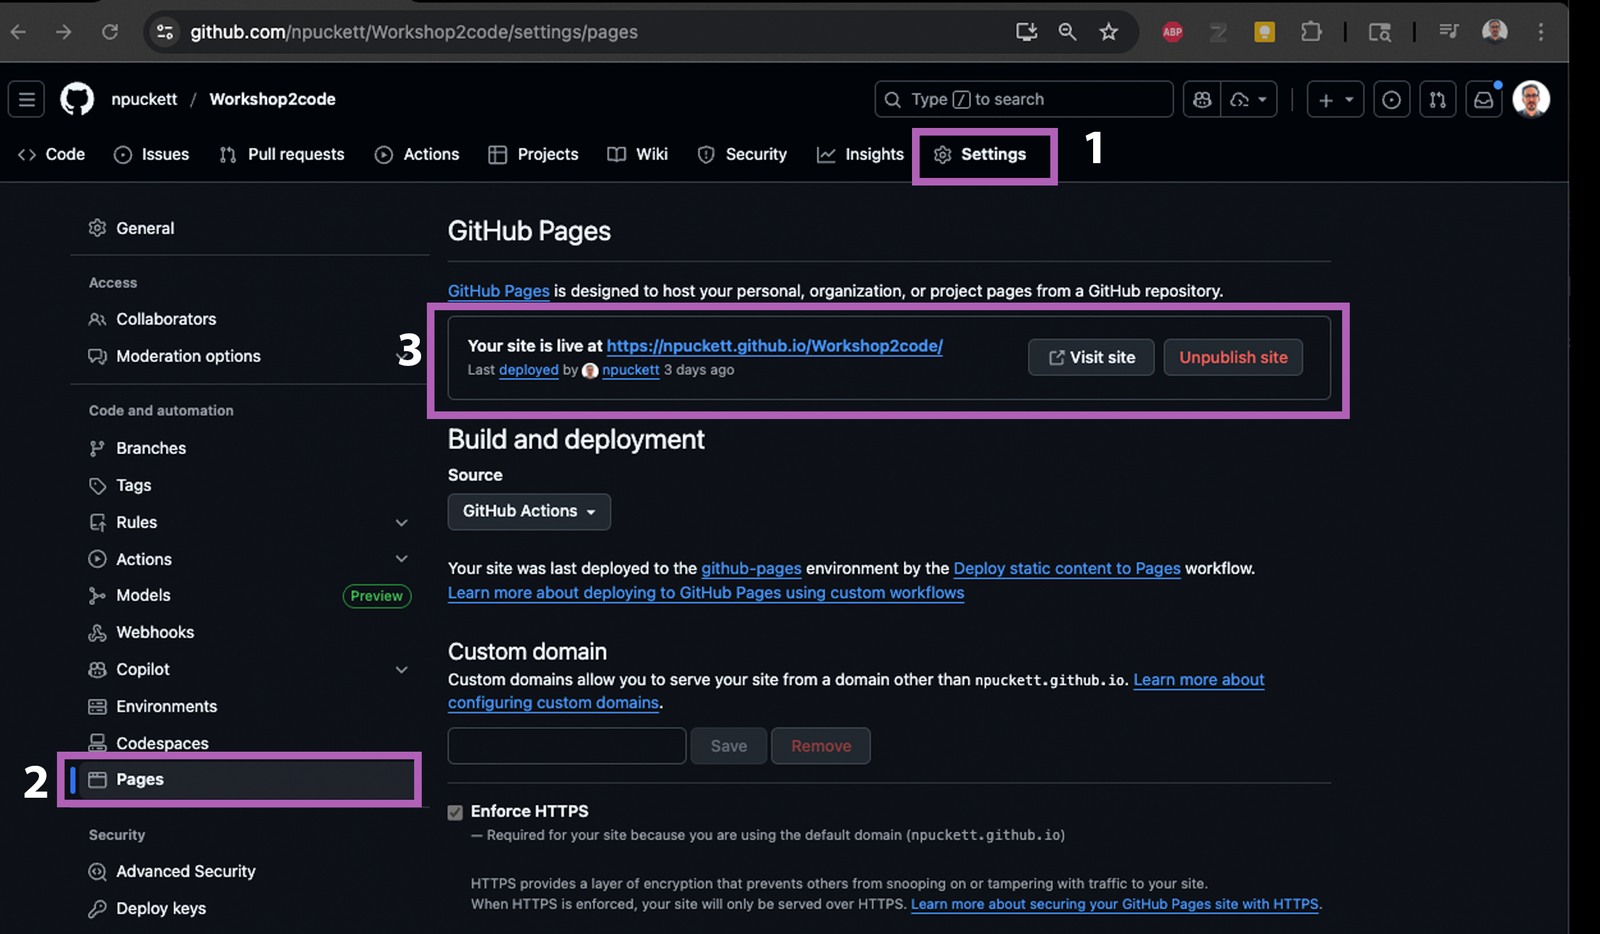
Task: Click the install app icon in address bar
Action: (x=1026, y=32)
